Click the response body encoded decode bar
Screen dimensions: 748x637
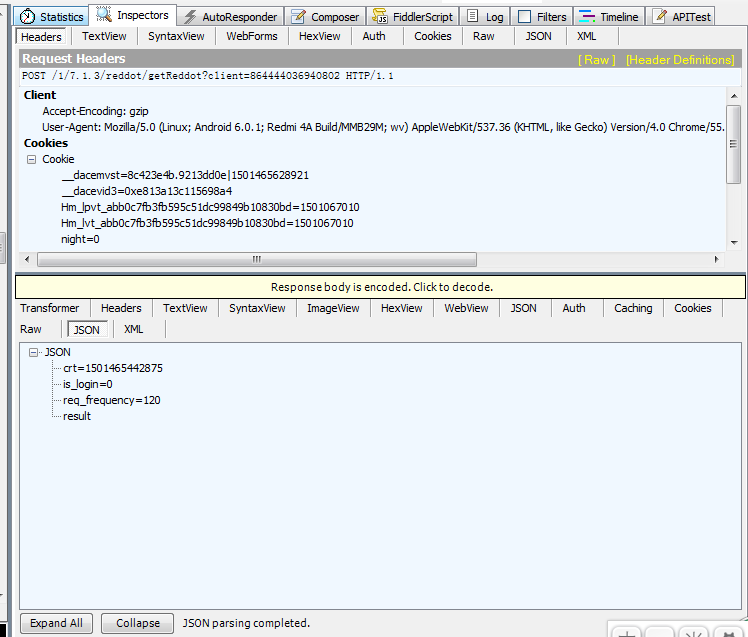point(380,287)
